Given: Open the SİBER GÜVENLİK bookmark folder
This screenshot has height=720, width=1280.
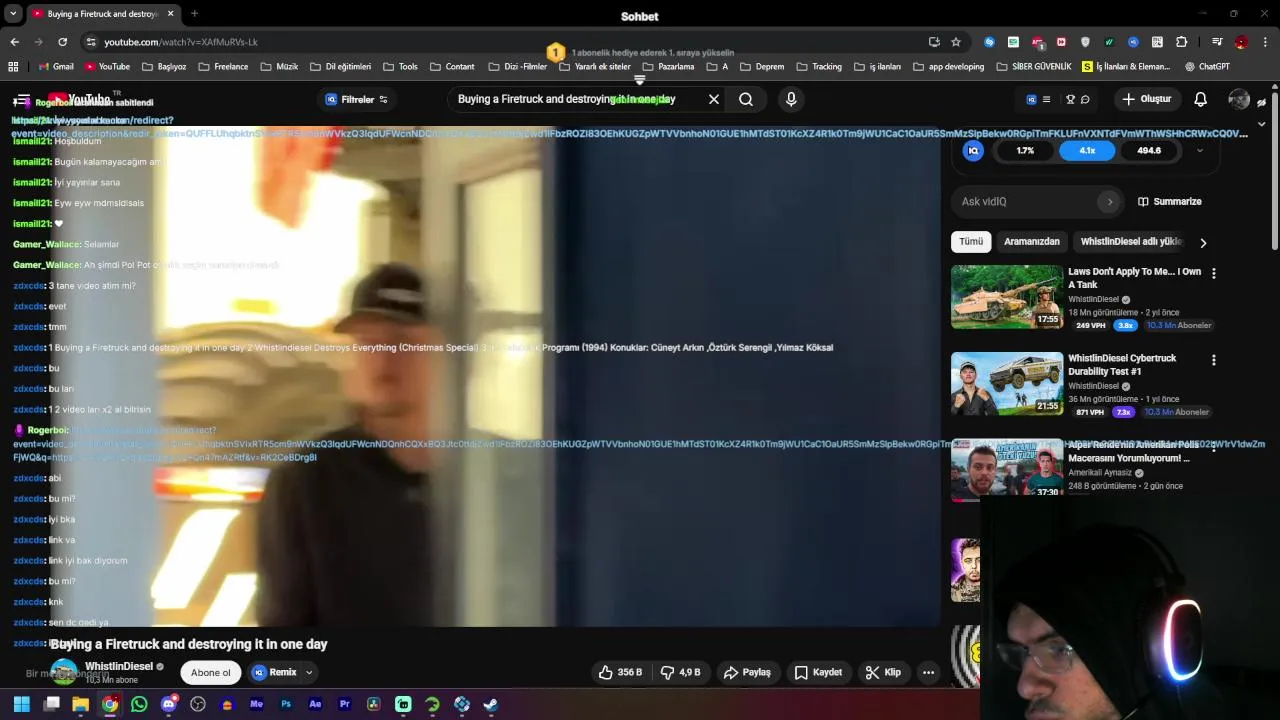Looking at the screenshot, I should (x=1035, y=67).
